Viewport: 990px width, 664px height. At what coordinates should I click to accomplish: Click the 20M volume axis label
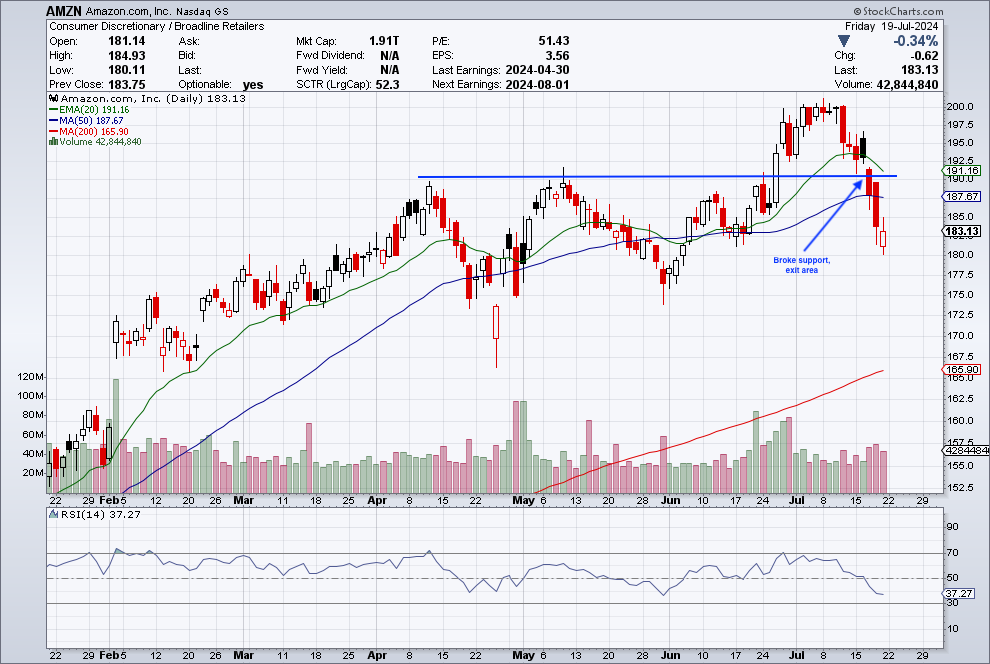33,473
